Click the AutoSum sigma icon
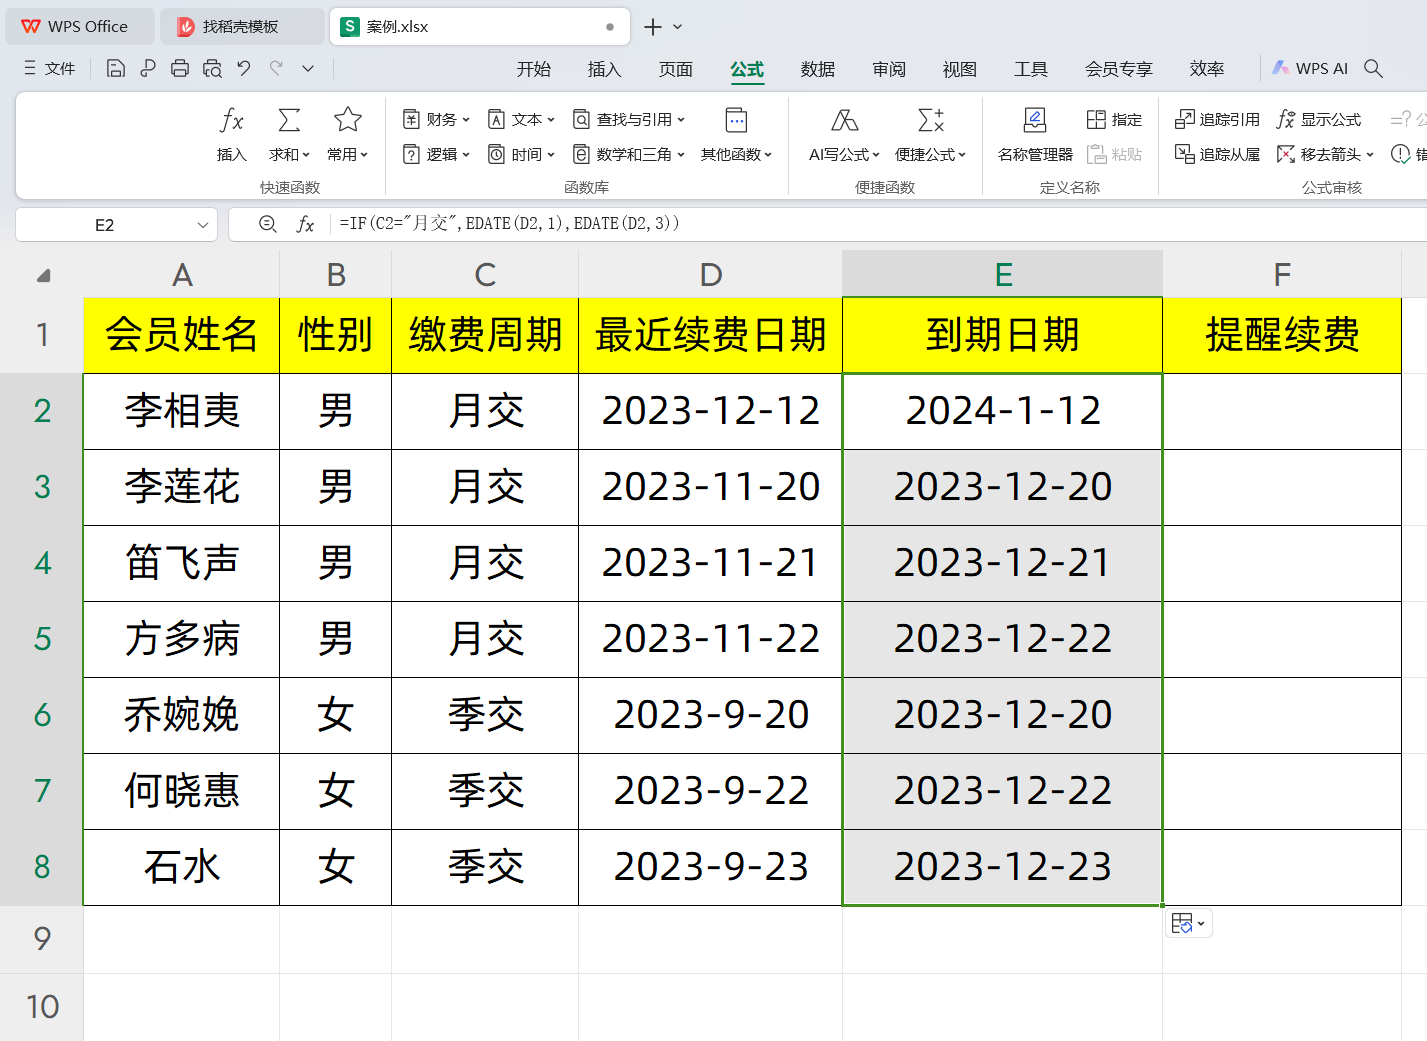 [x=289, y=121]
